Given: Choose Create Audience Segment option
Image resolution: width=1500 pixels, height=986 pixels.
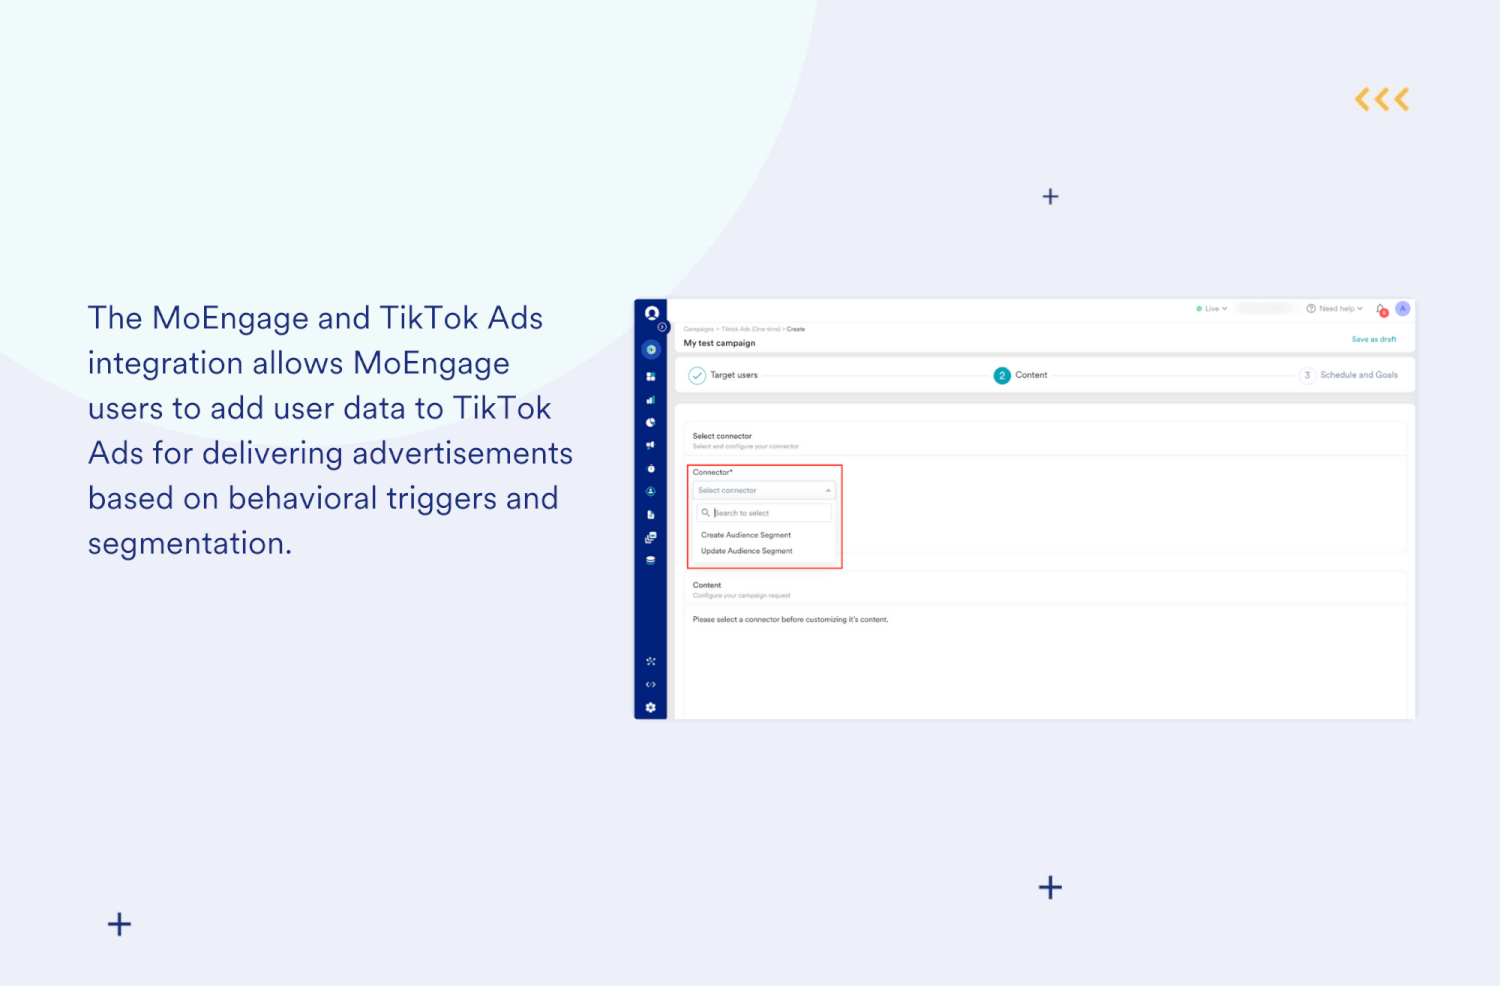Looking at the screenshot, I should (746, 535).
